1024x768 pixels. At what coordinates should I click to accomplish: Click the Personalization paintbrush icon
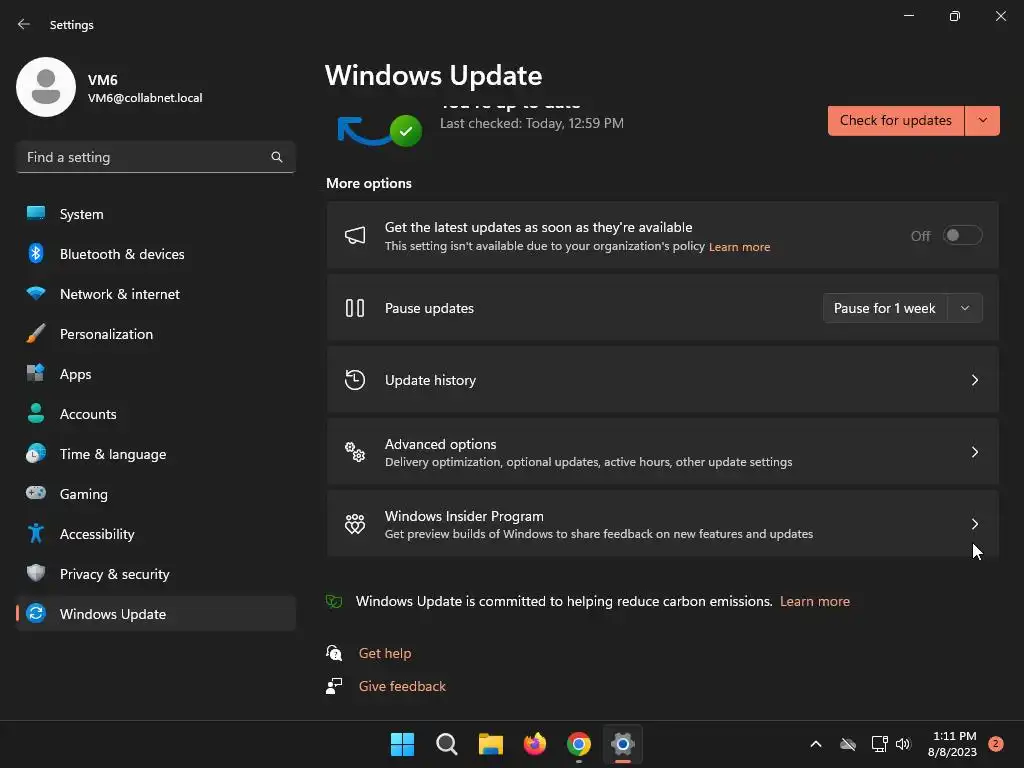[x=36, y=334]
